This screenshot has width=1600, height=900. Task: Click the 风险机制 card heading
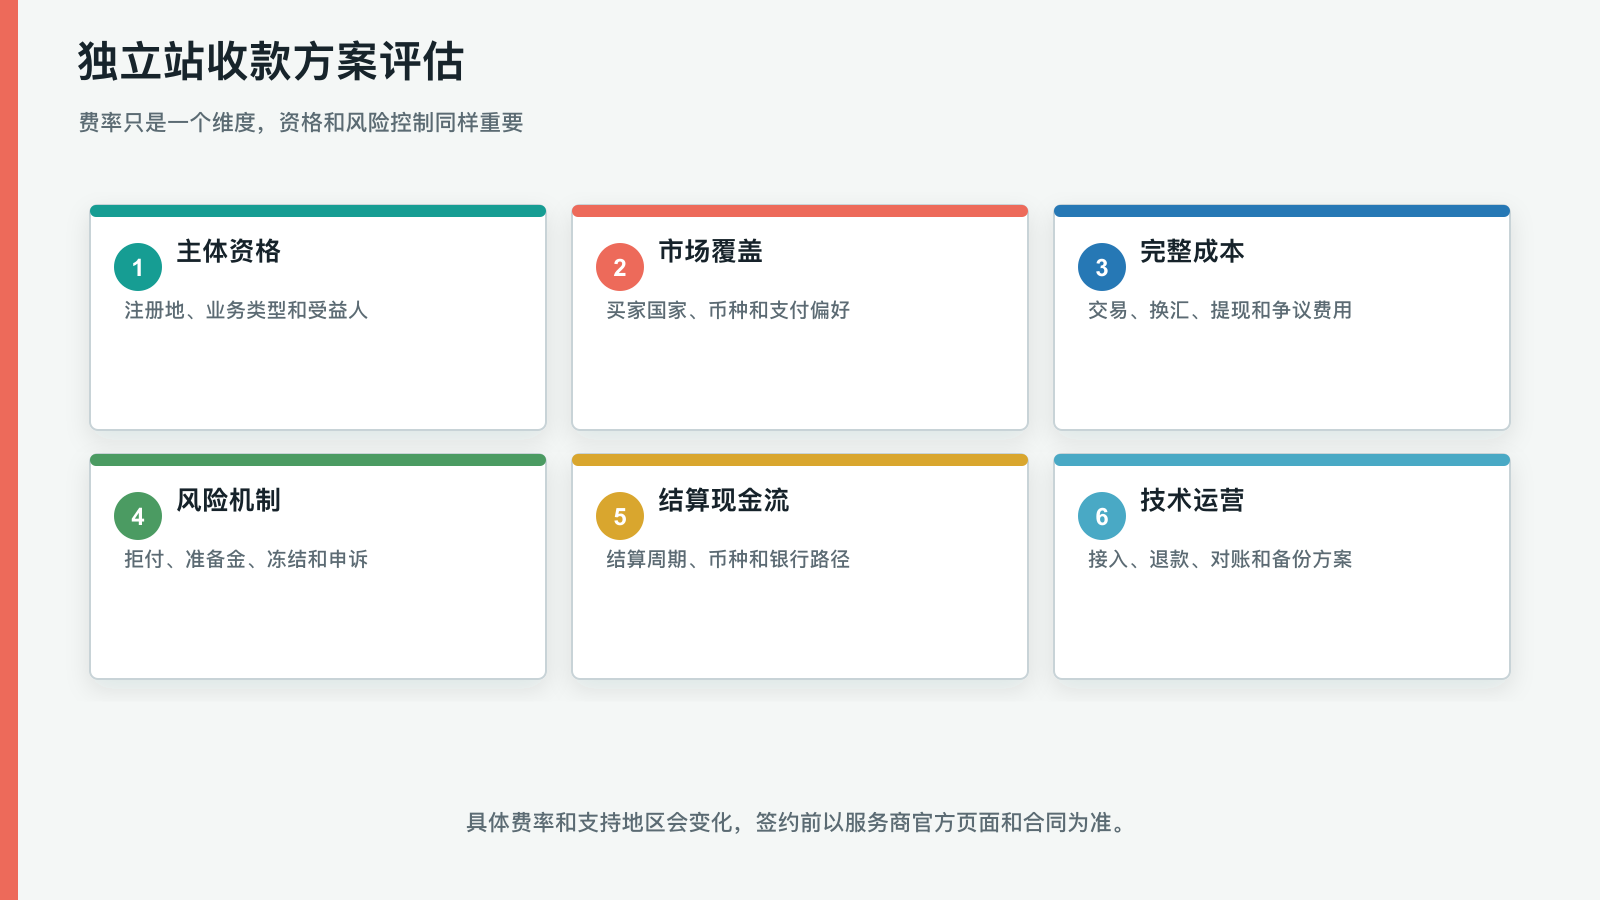(228, 500)
